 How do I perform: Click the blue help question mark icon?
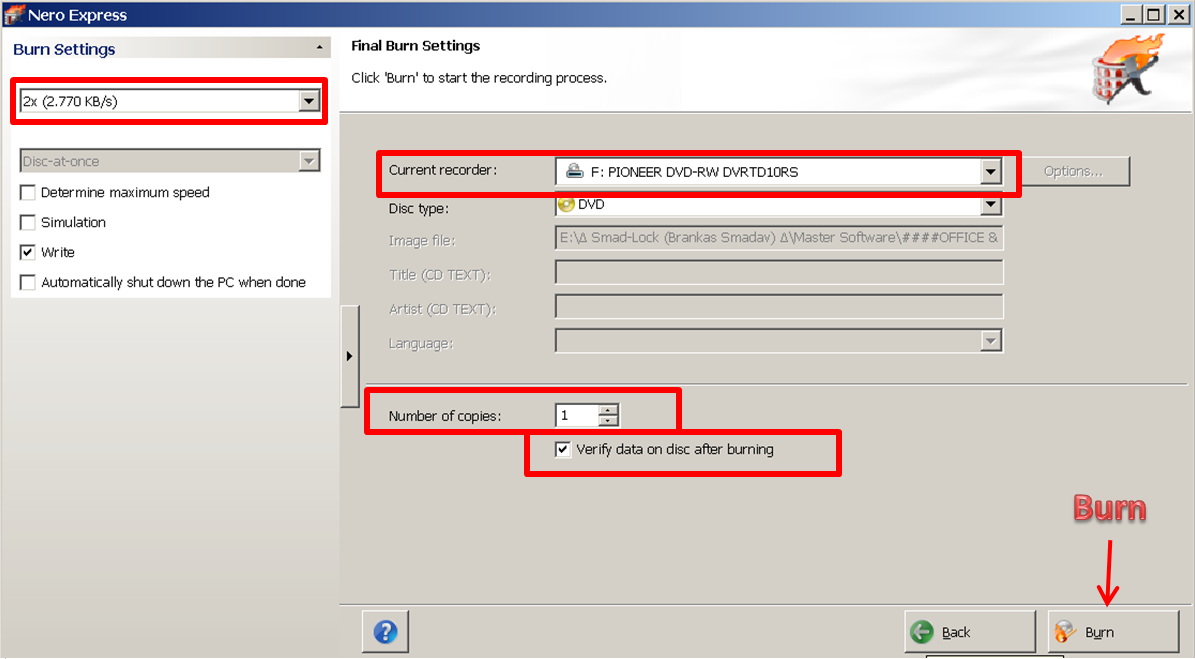coord(386,632)
